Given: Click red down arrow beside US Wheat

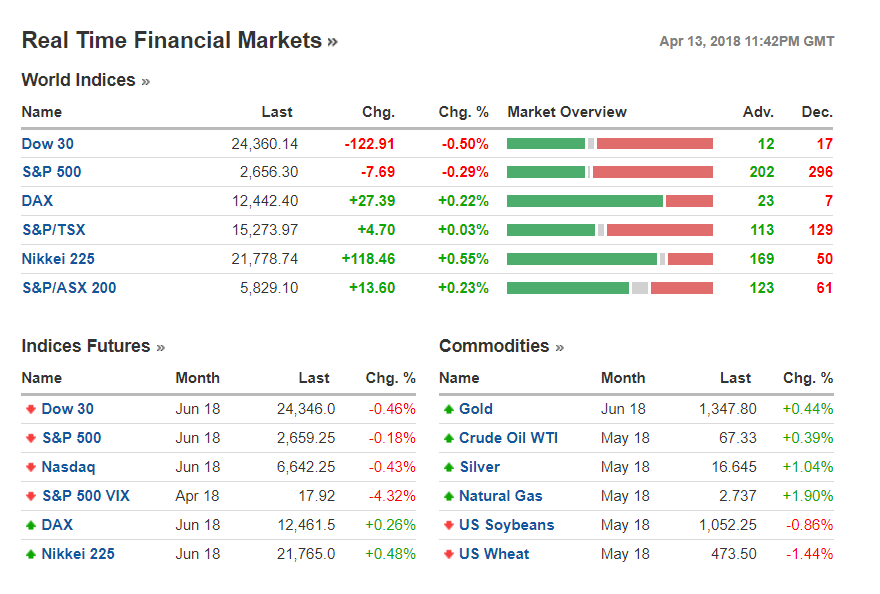Looking at the screenshot, I should pos(448,554).
